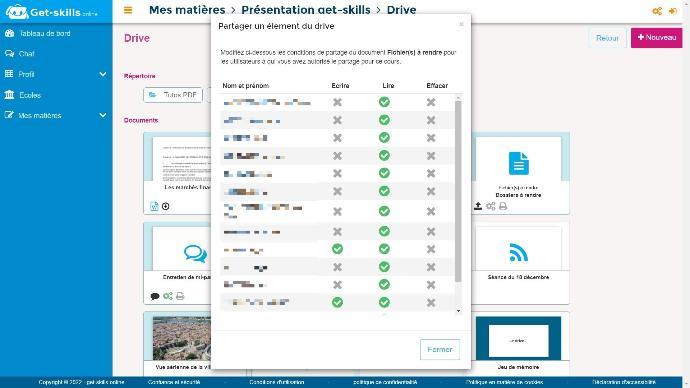
Task: Toggle Lire for the last visible user row
Action: click(384, 302)
